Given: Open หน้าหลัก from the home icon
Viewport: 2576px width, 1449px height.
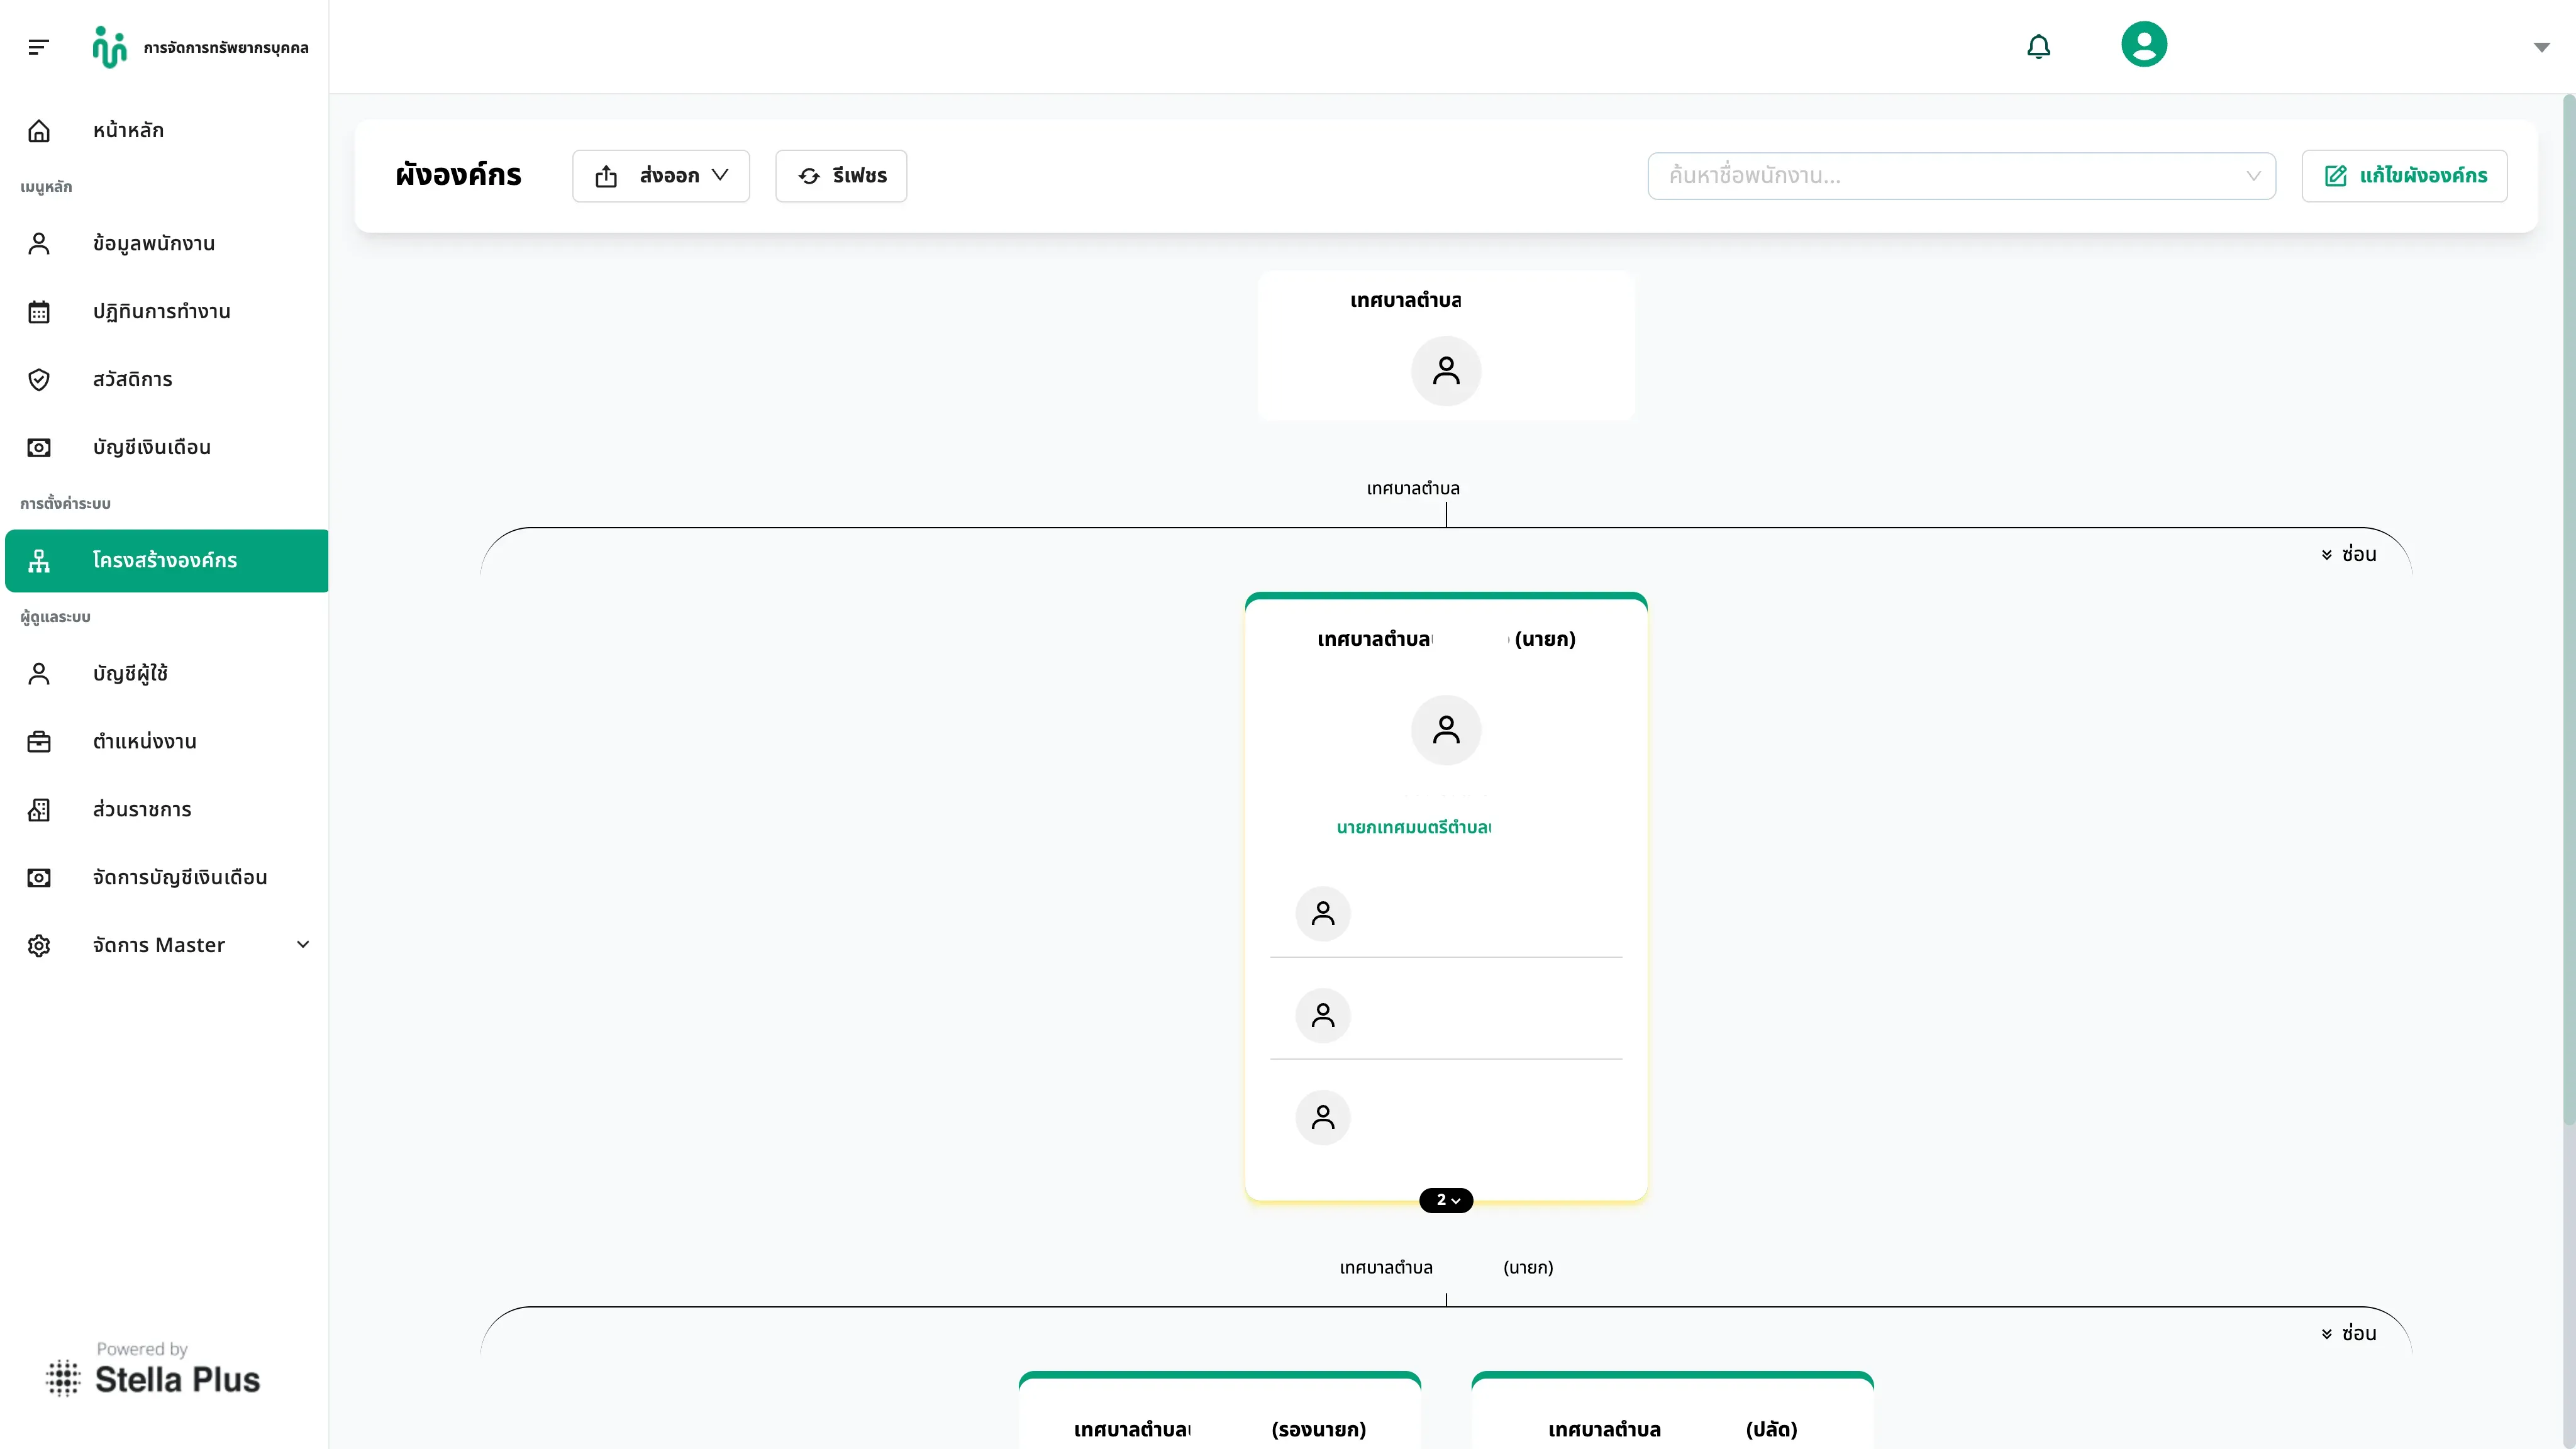Looking at the screenshot, I should [x=39, y=130].
